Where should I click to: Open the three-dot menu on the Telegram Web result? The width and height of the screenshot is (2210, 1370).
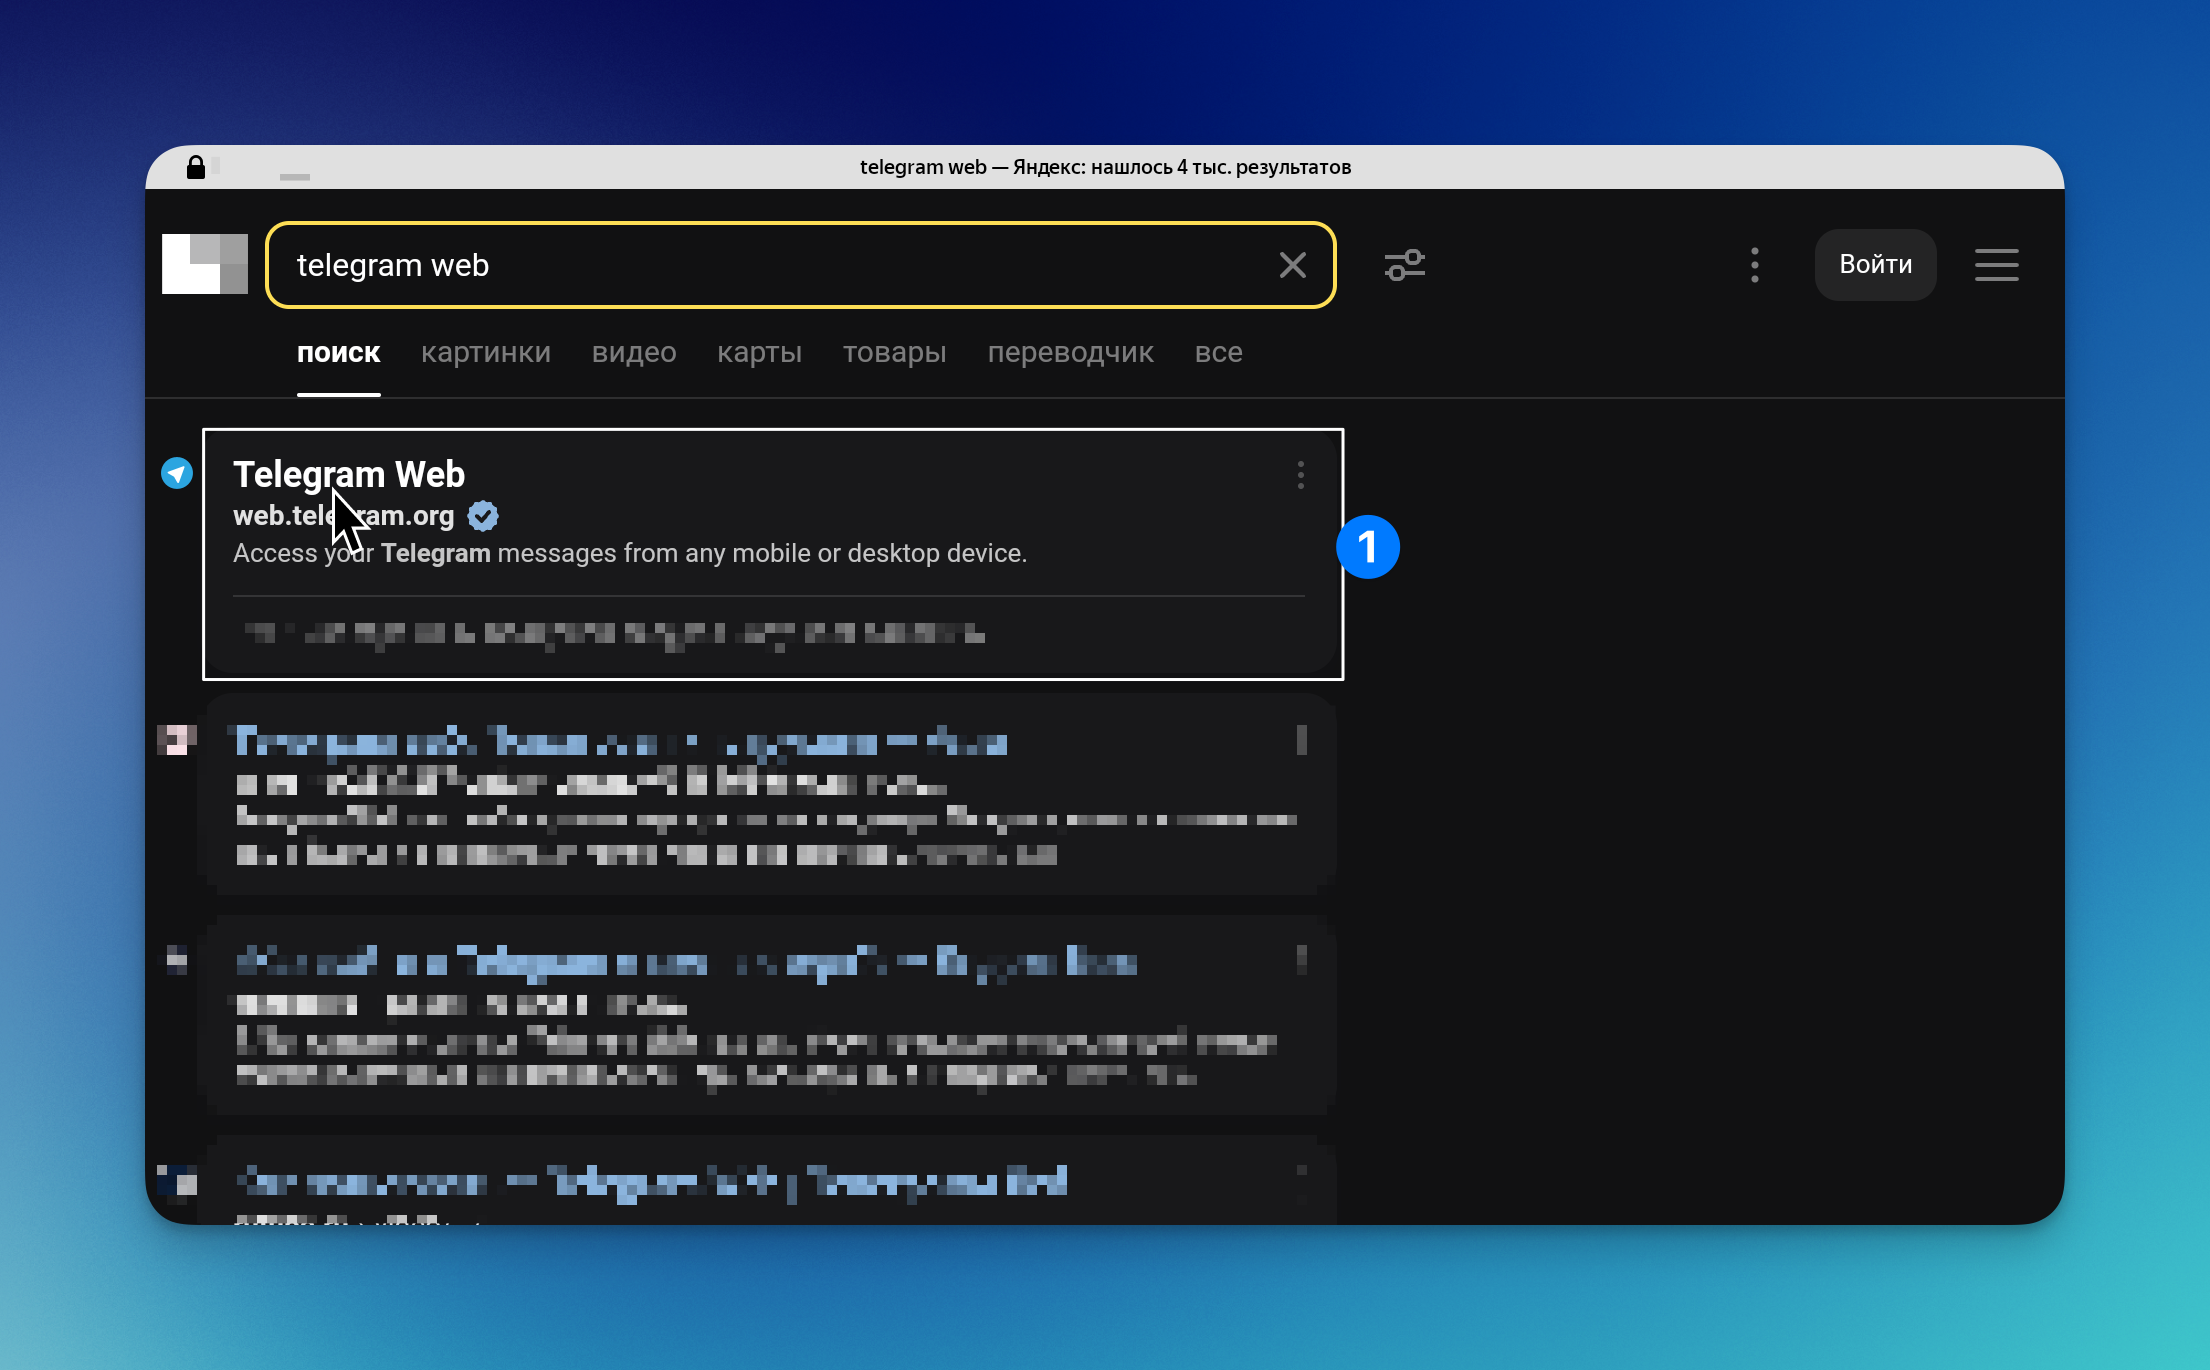pos(1300,475)
